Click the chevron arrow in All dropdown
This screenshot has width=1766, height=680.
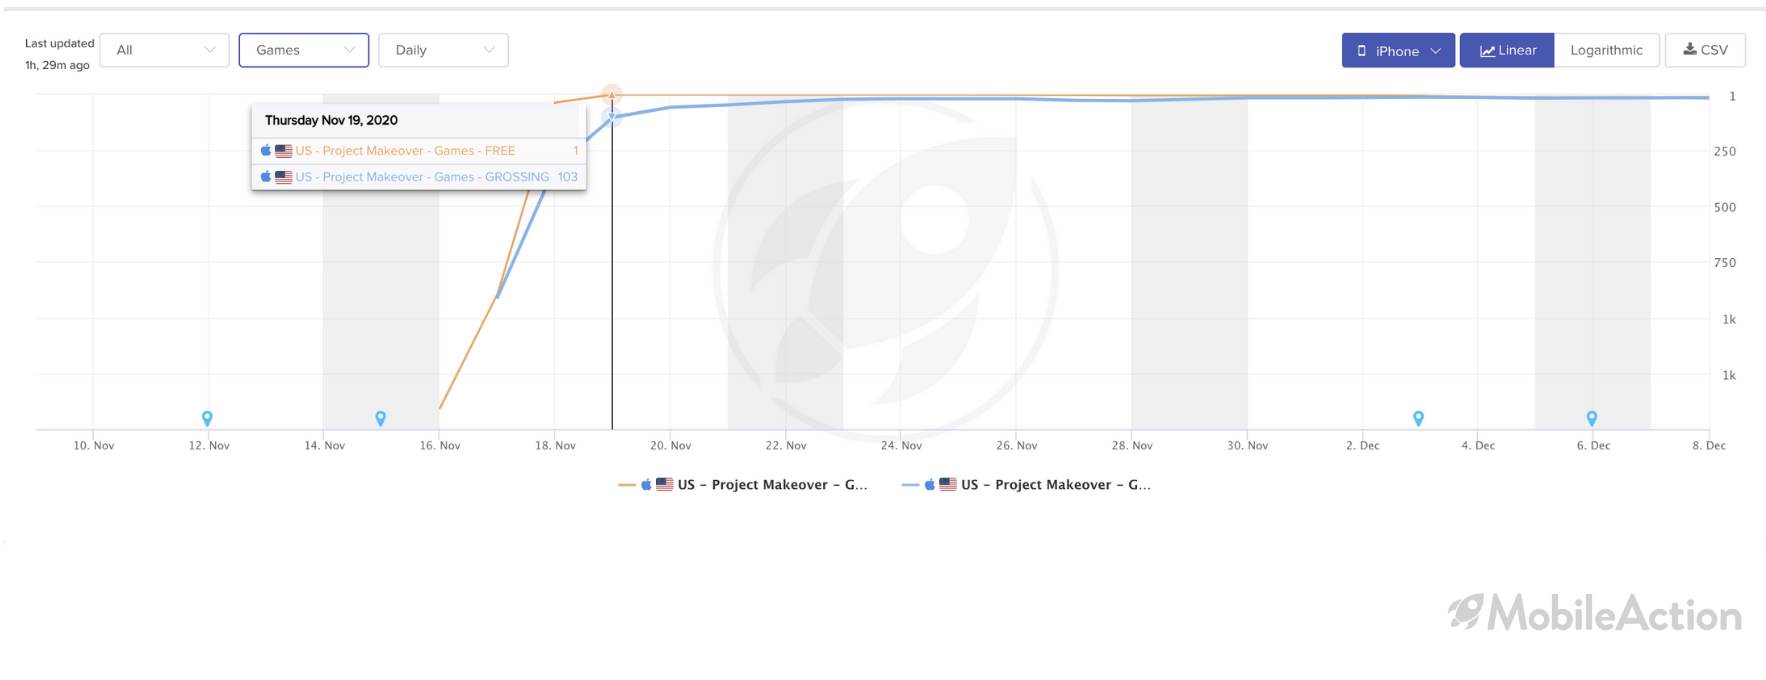pos(210,50)
